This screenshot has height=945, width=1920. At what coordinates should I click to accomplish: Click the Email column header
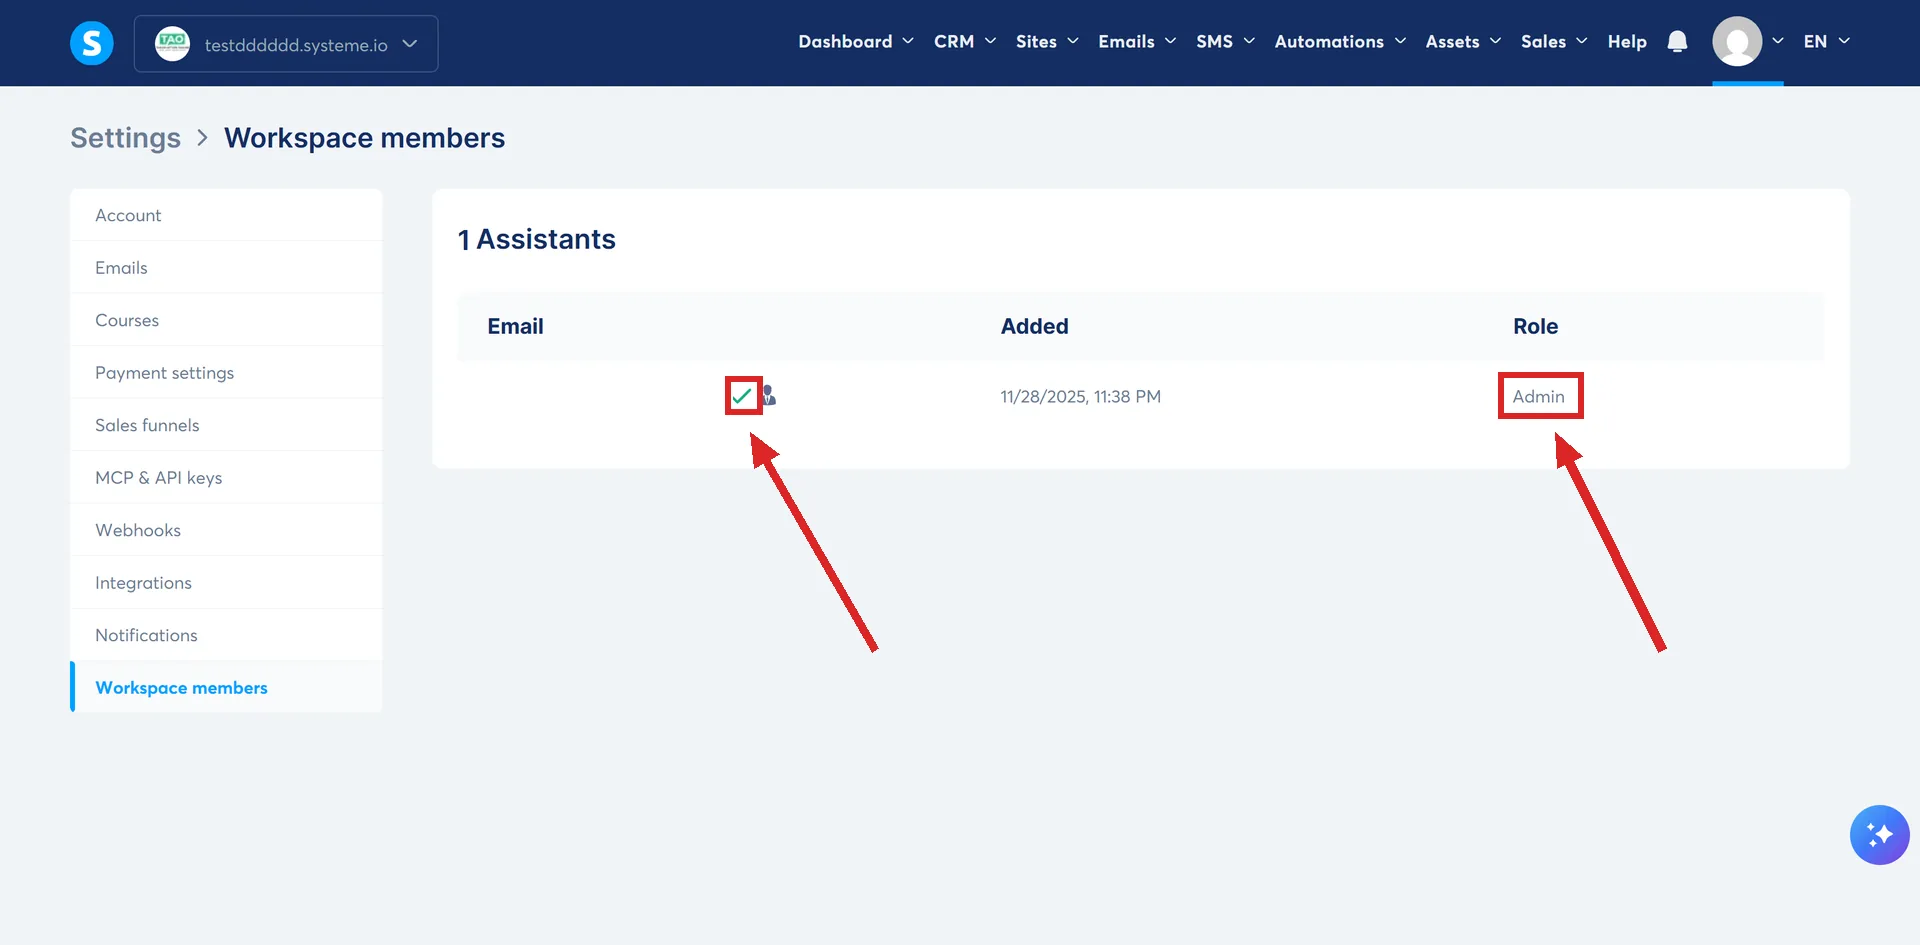(x=515, y=326)
